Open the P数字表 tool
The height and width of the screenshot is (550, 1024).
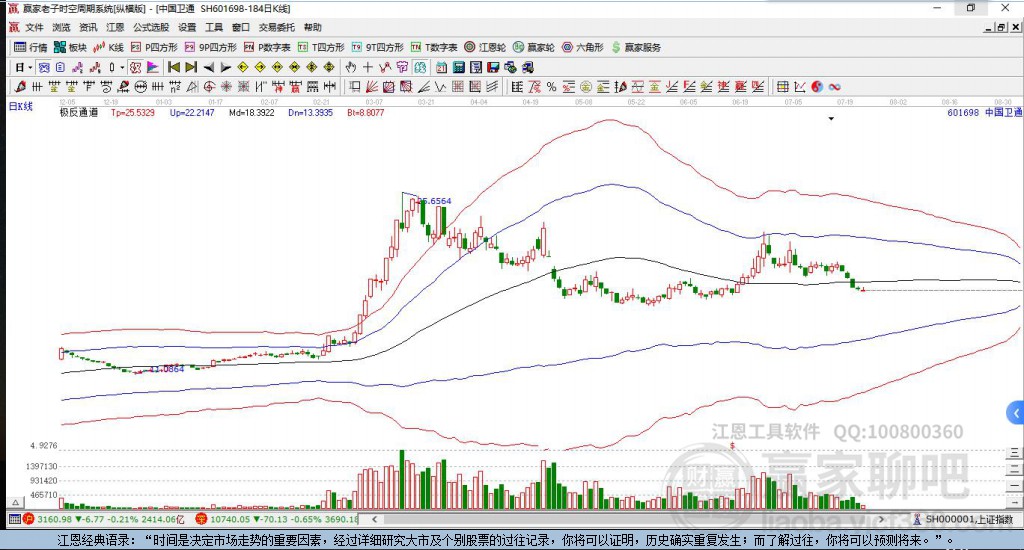(x=267, y=47)
